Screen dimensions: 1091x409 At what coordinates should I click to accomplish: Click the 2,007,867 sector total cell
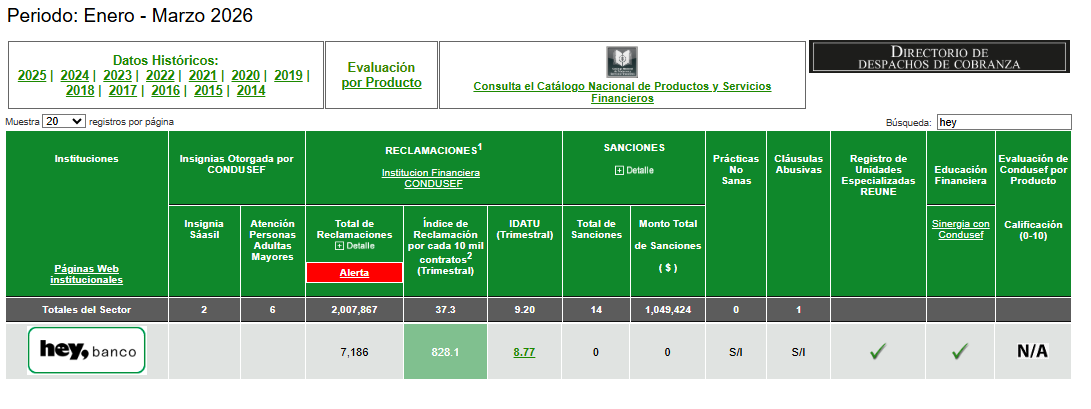coord(354,310)
